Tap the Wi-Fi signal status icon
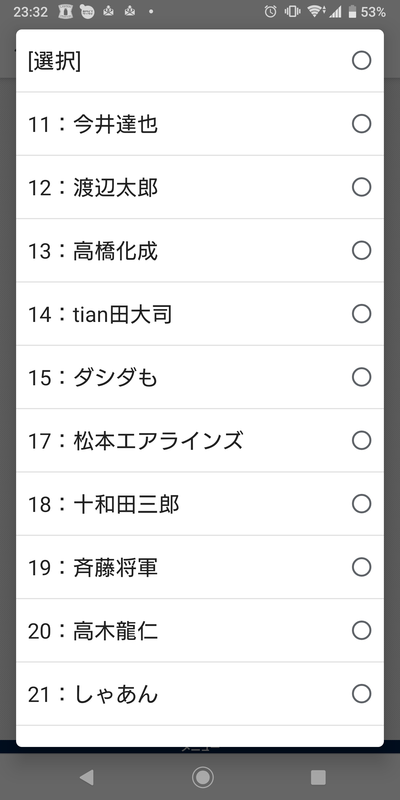Image resolution: width=400 pixels, height=800 pixels. pos(315,12)
